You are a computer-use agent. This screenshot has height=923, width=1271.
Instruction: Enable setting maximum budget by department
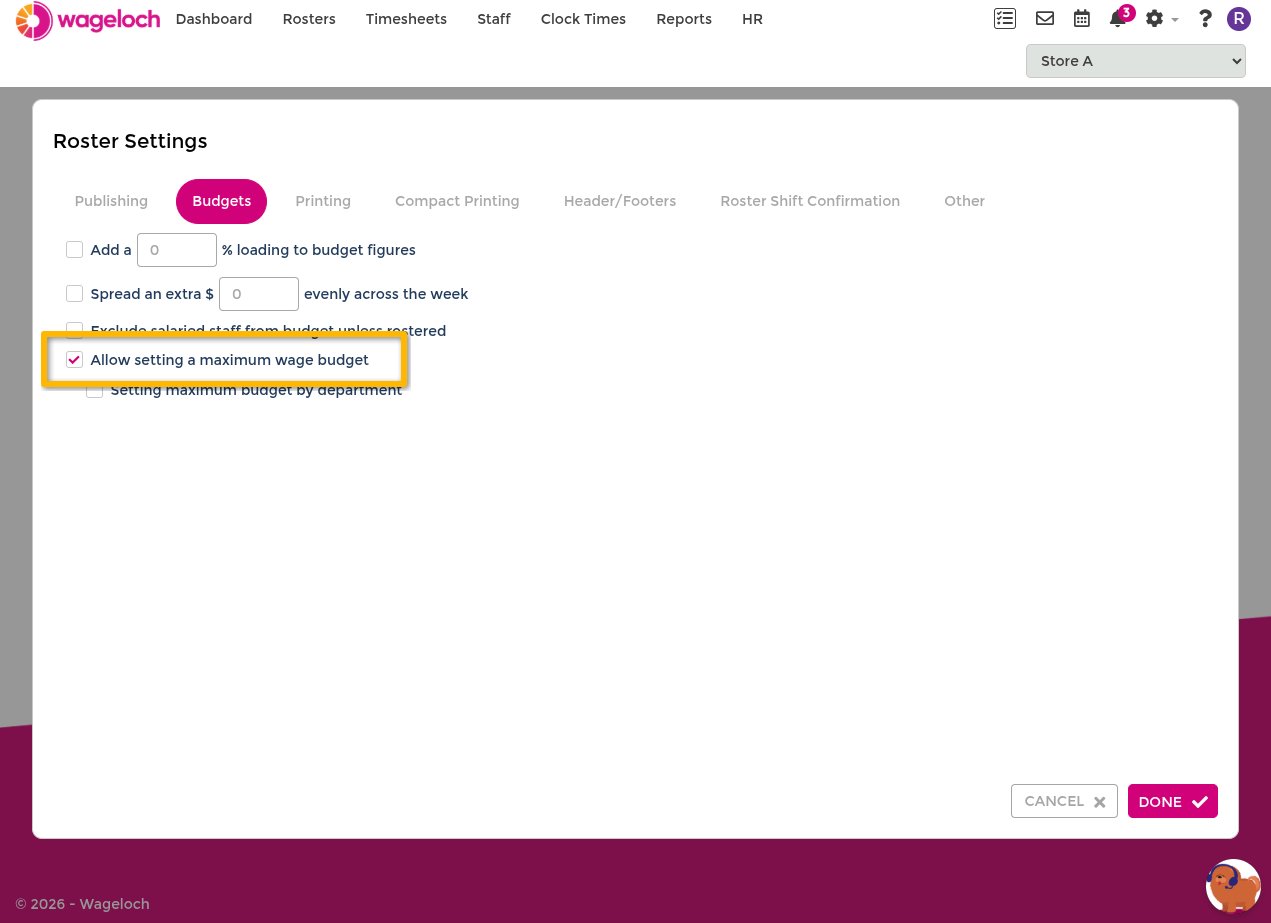[94, 391]
